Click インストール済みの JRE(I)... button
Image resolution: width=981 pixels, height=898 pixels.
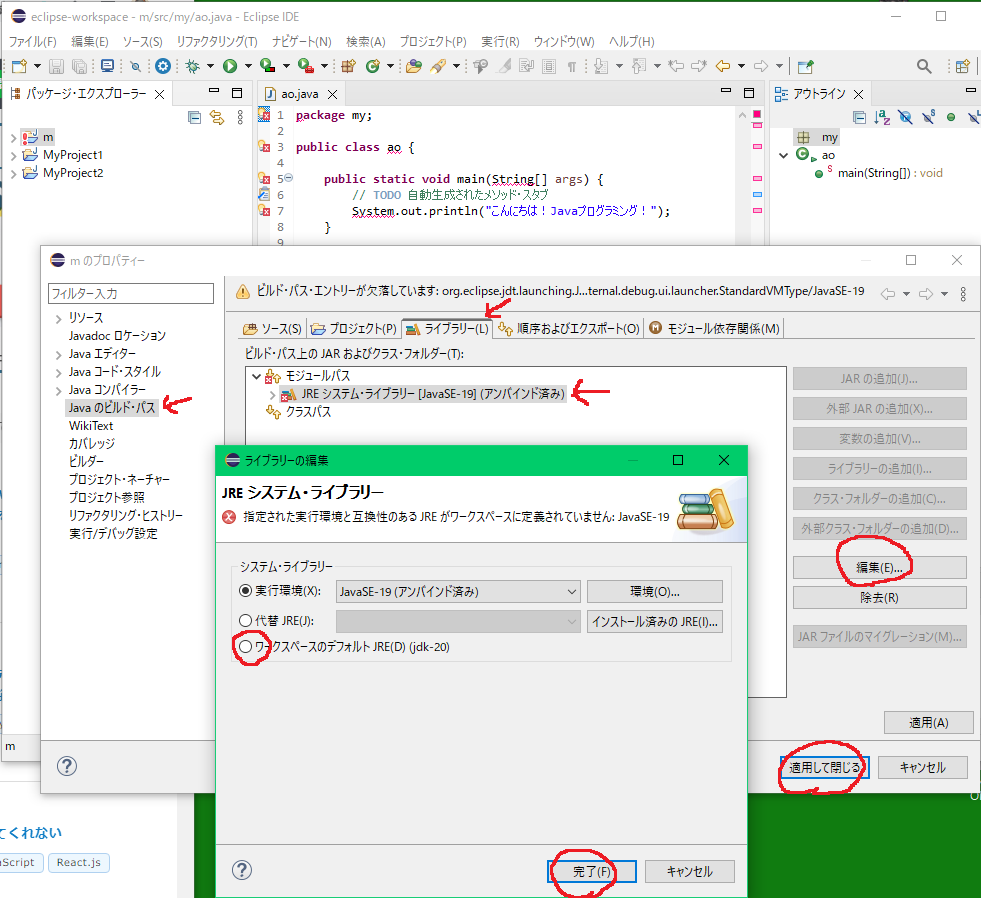click(654, 621)
